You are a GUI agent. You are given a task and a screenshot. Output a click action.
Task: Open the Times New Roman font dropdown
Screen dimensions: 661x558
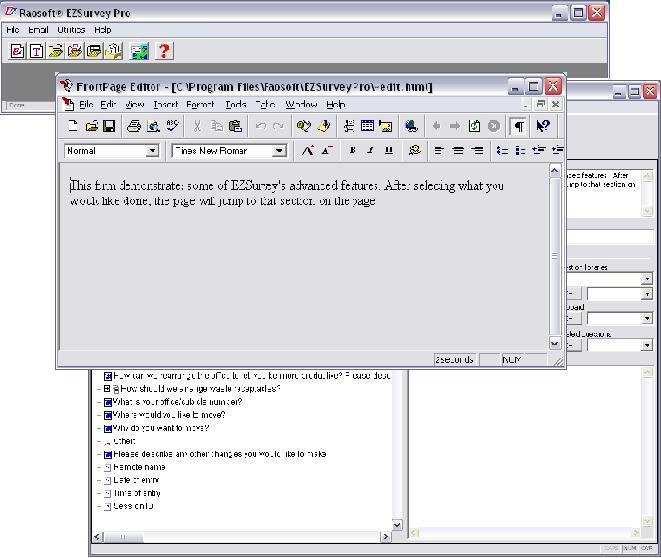[279, 150]
